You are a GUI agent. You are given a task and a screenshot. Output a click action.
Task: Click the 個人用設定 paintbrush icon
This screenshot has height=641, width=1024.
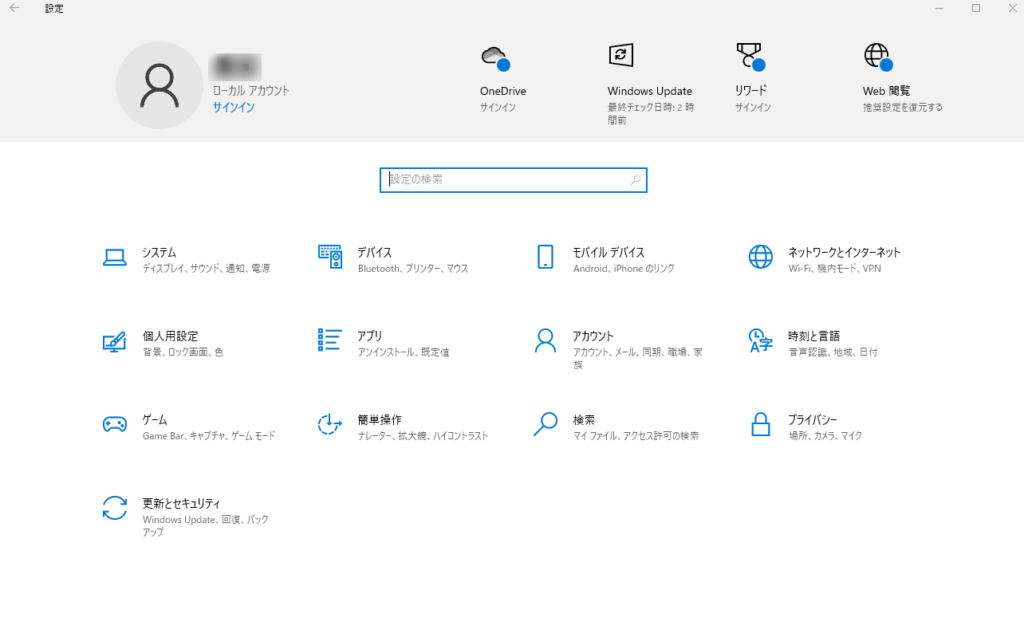pyautogui.click(x=115, y=342)
